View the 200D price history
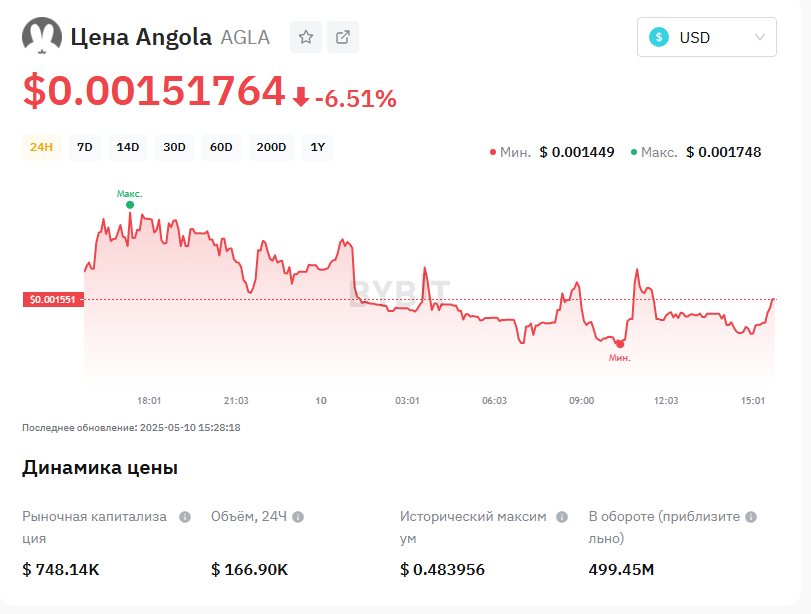Screen dimensions: 811x614 point(271,148)
